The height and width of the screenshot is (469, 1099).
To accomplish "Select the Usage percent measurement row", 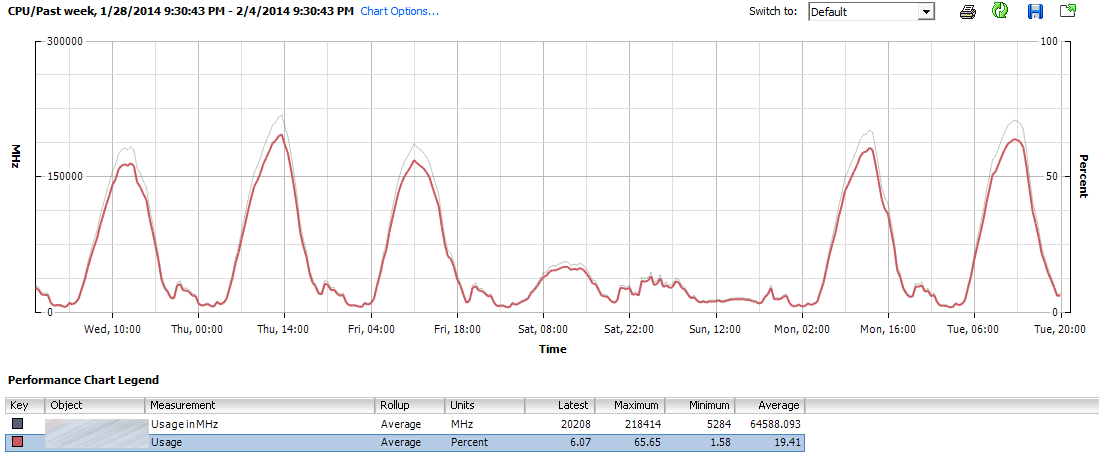I will click(x=405, y=442).
